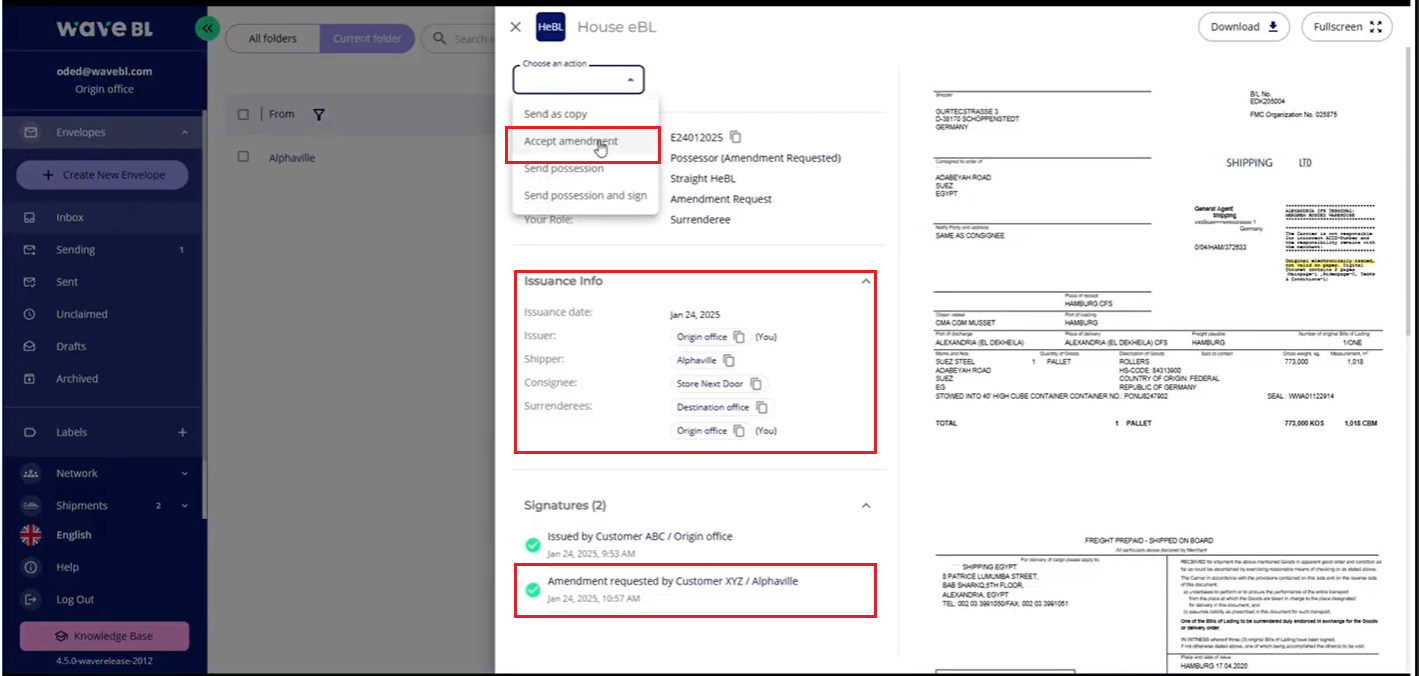Click the version 4.5.0-waverelease-2012 text

104,661
